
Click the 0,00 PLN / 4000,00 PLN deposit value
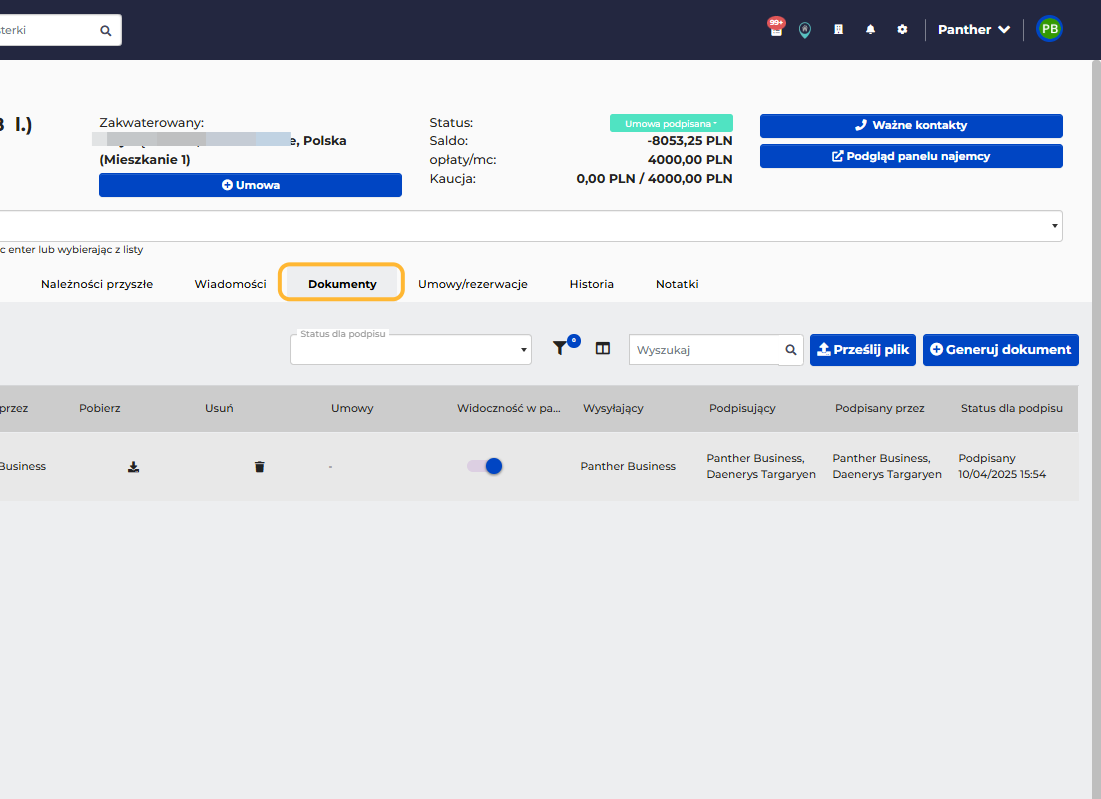(x=654, y=179)
